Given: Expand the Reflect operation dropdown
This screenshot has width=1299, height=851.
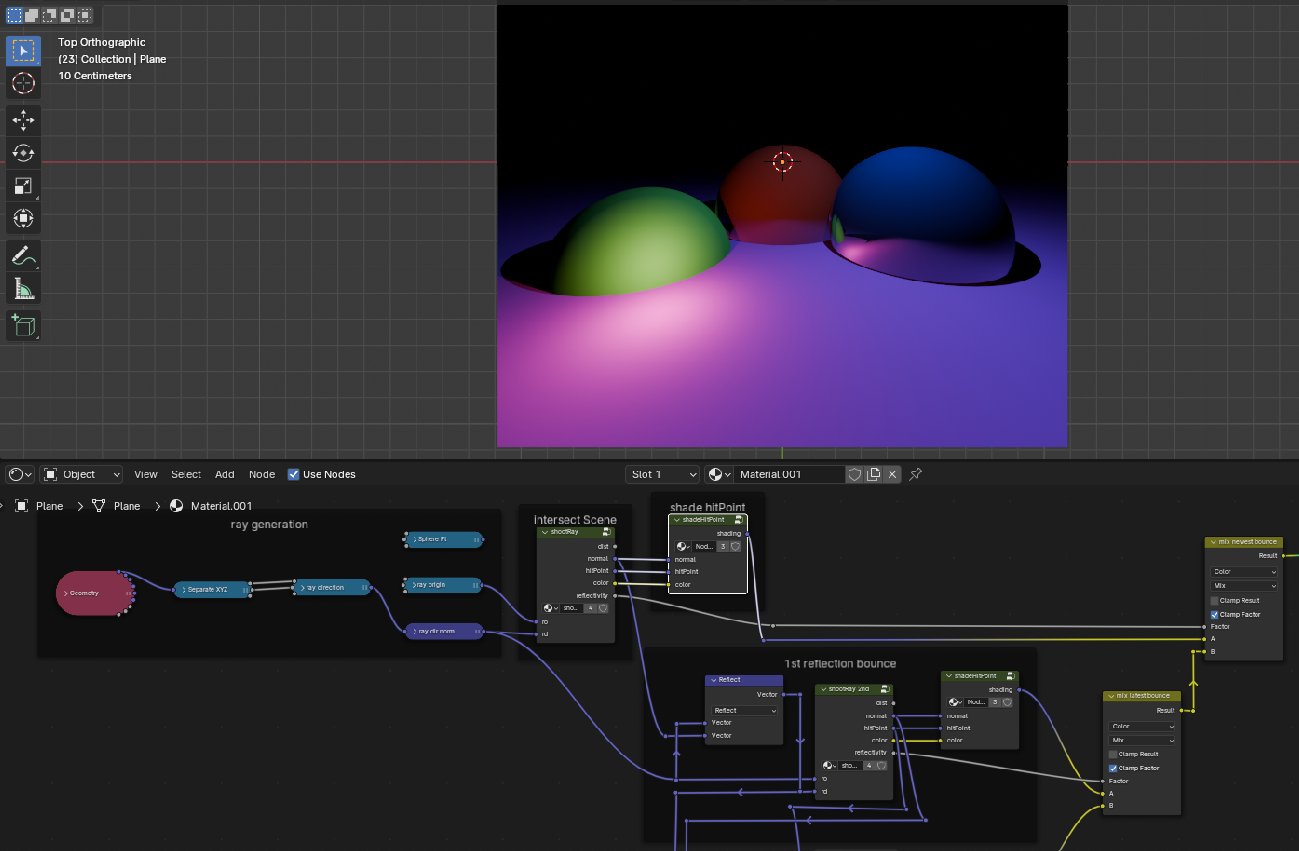Looking at the screenshot, I should (x=744, y=710).
